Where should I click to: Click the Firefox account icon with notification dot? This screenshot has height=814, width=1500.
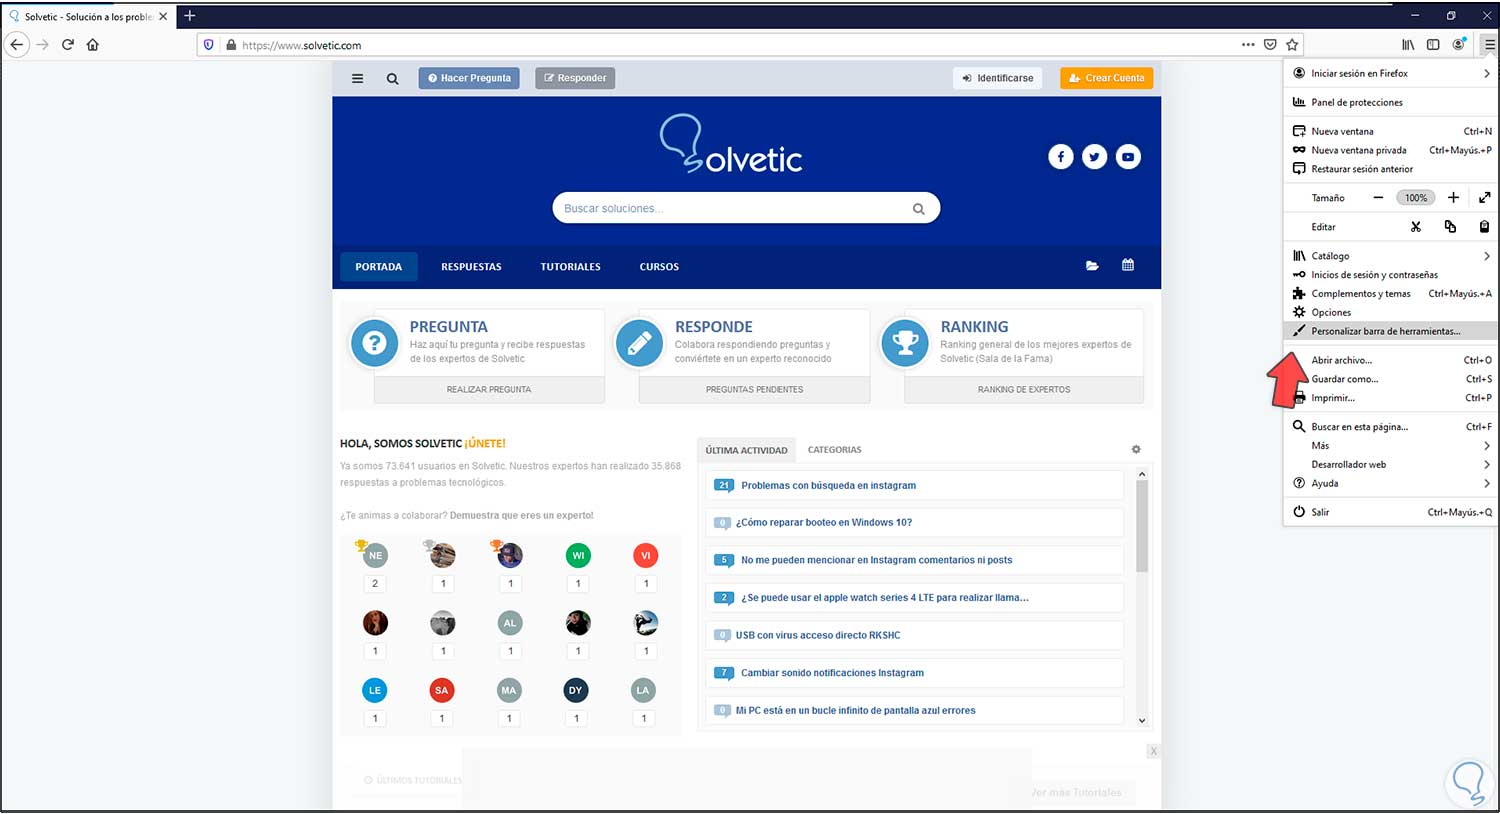(x=1458, y=45)
